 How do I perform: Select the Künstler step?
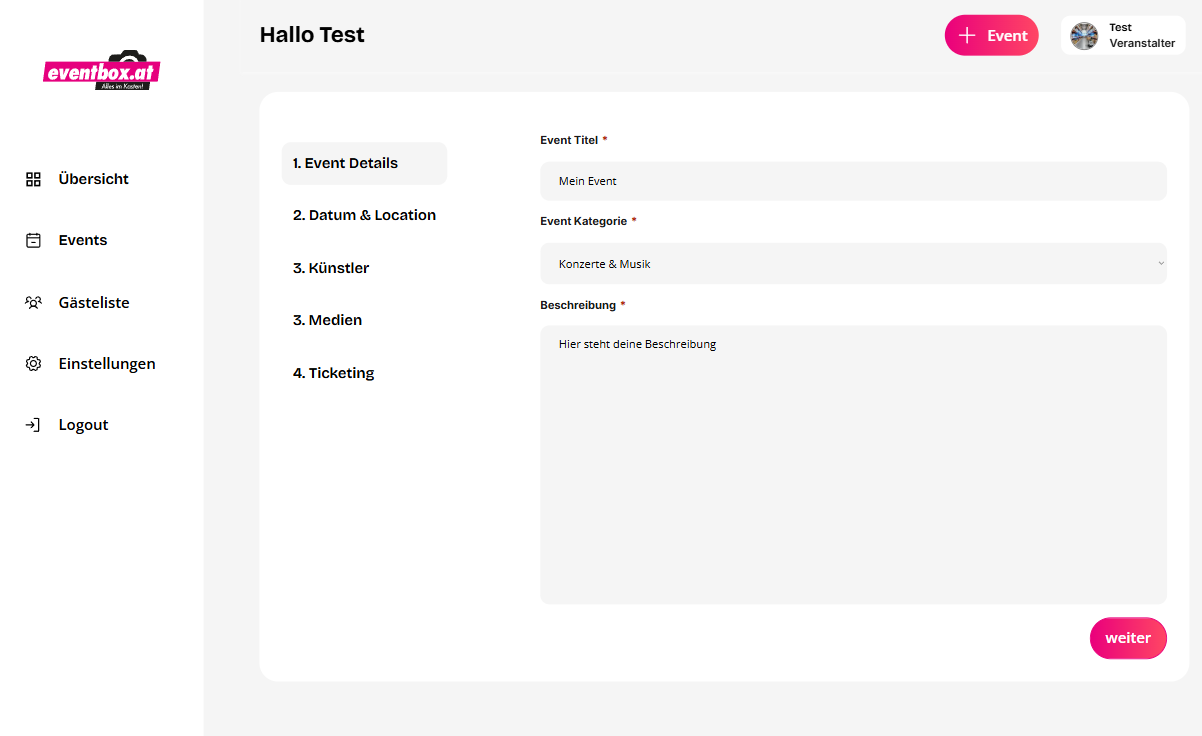[x=331, y=267]
